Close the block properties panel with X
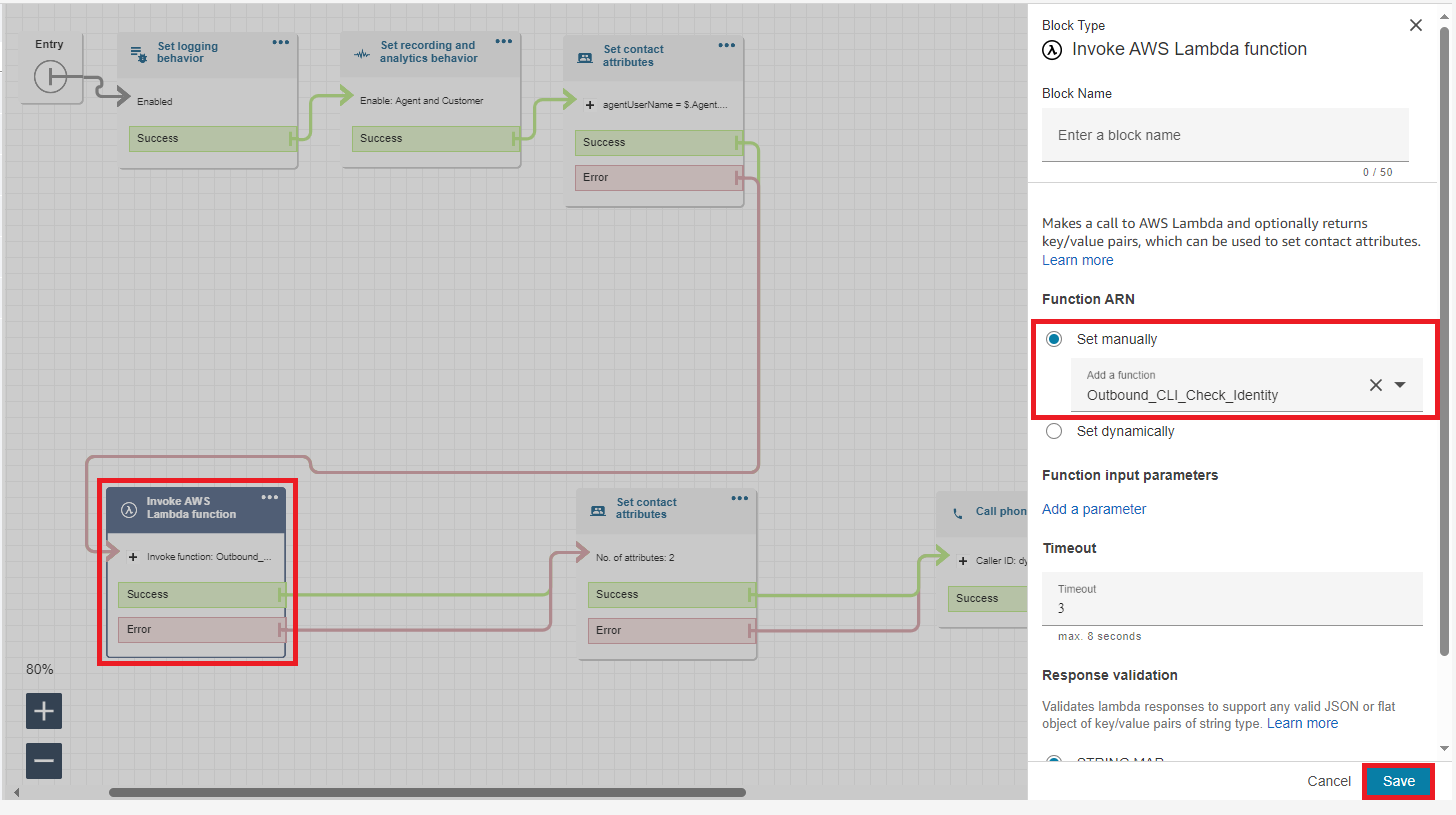This screenshot has width=1456, height=815. [x=1416, y=26]
